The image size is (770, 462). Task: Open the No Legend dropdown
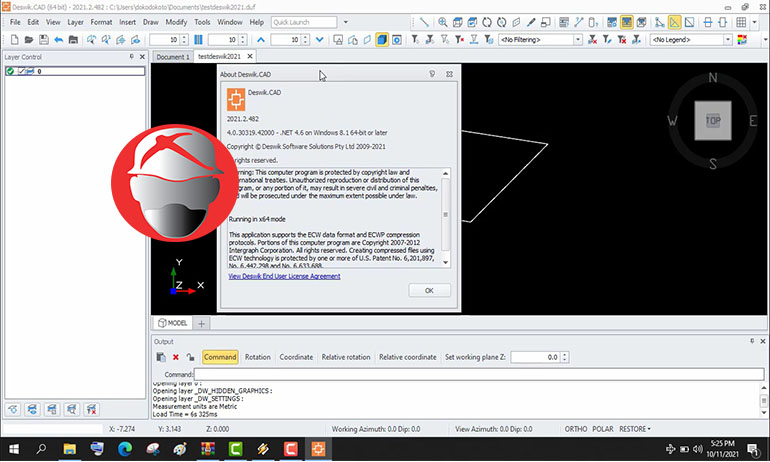(728, 40)
